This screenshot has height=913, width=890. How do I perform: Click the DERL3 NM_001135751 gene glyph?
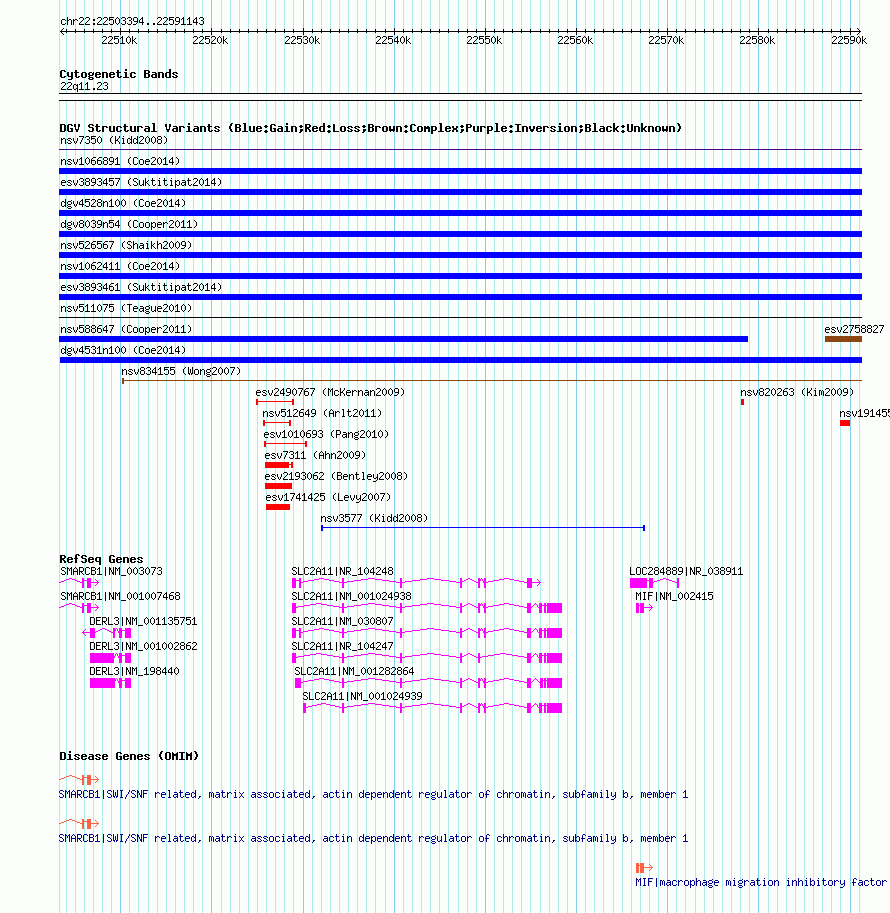(107, 632)
